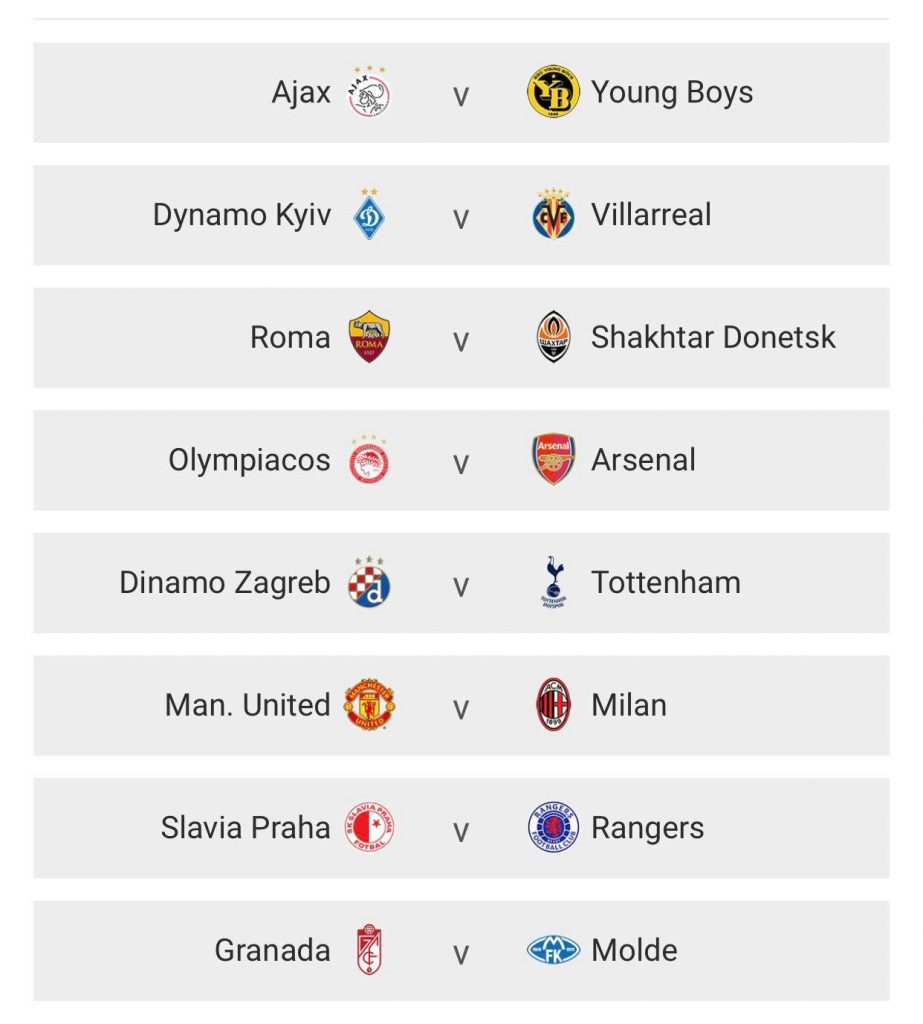Open the Roma wolf crest
The height and width of the screenshot is (1024, 923).
click(x=369, y=337)
